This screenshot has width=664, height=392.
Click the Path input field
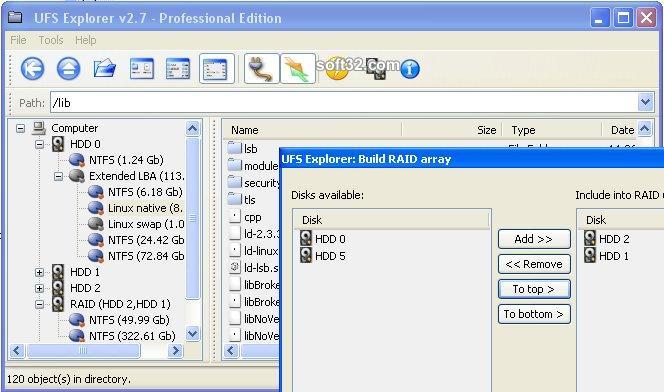[344, 102]
